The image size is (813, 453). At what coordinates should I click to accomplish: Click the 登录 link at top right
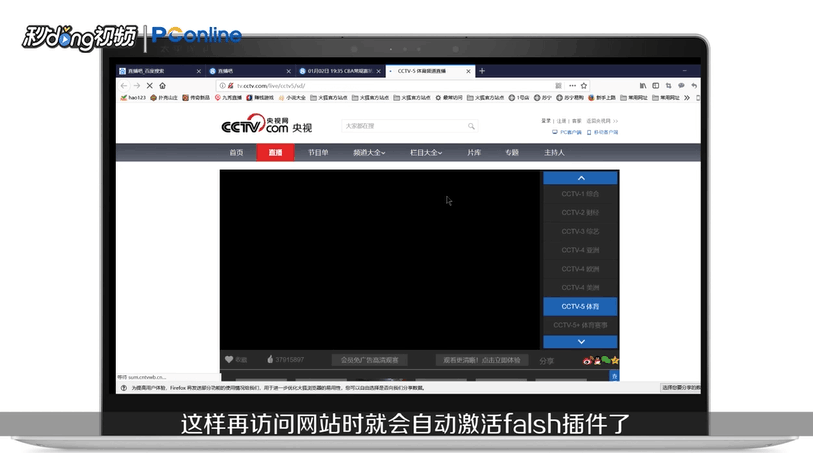click(546, 121)
